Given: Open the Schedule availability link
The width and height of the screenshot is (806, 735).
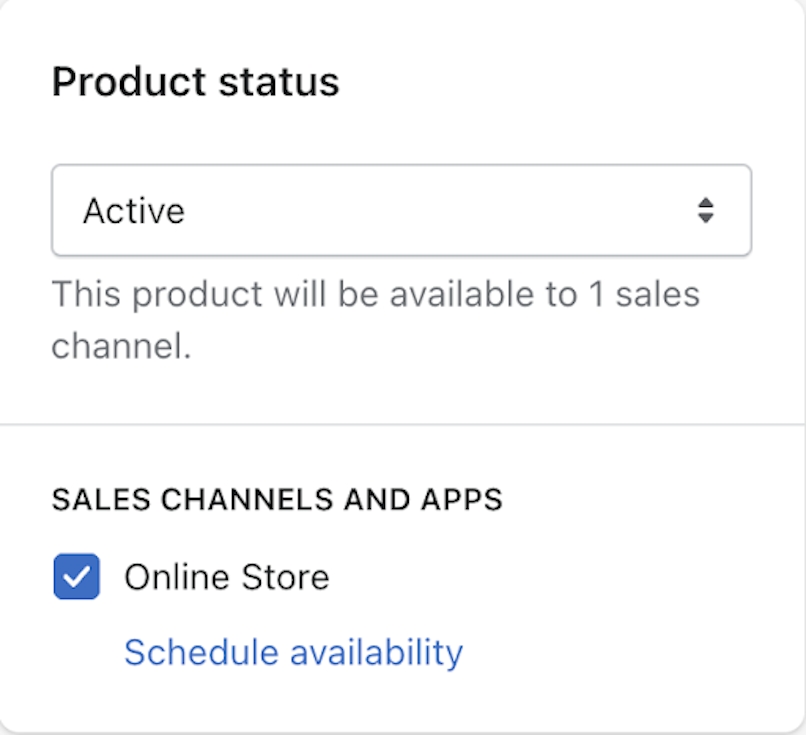Looking at the screenshot, I should [293, 651].
